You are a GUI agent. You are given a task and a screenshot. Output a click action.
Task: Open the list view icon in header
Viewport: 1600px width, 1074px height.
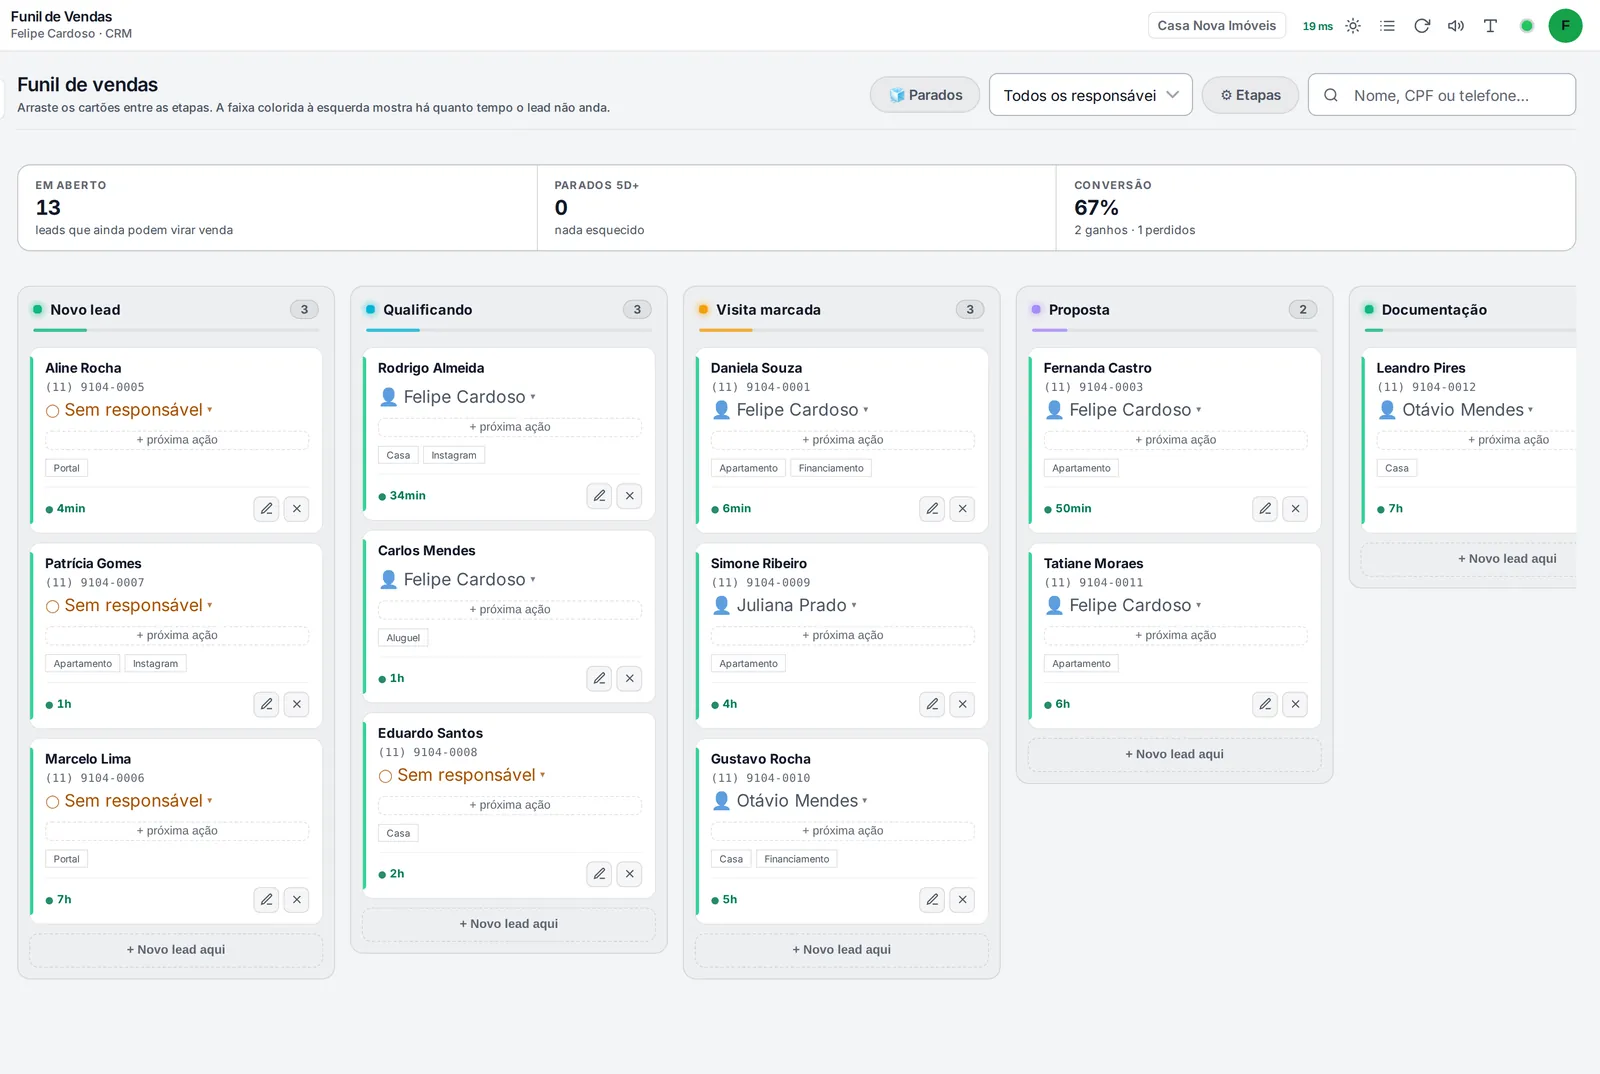pos(1387,26)
